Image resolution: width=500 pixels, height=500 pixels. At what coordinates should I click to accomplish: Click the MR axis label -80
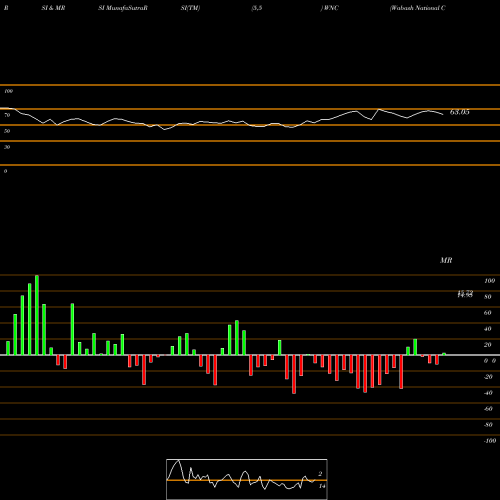tap(488, 425)
